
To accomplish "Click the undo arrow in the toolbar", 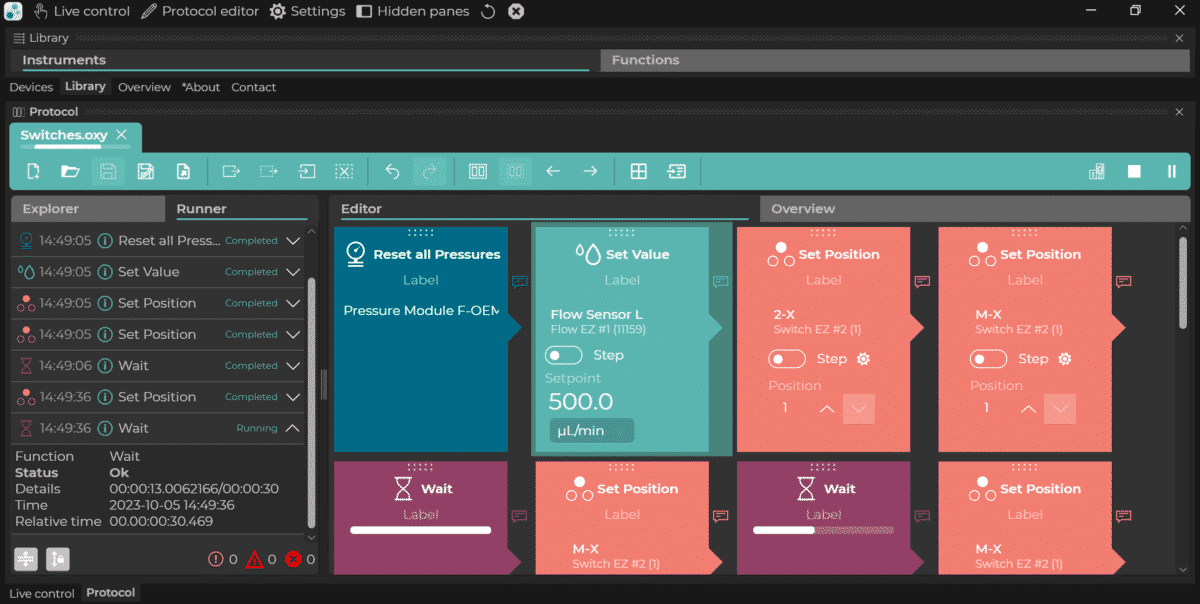I will pos(392,171).
